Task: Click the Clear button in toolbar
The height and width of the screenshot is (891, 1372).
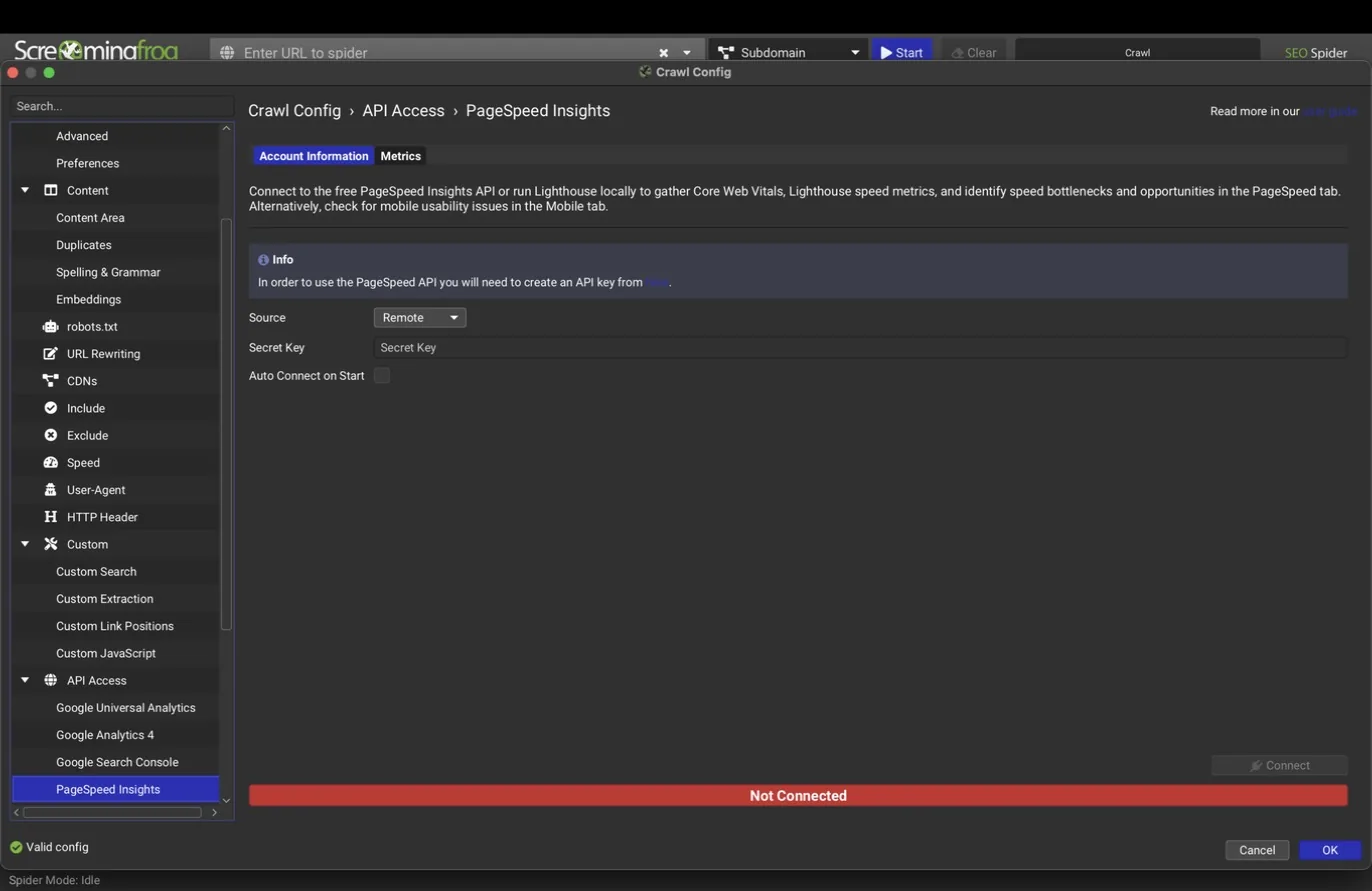Action: 974,52
